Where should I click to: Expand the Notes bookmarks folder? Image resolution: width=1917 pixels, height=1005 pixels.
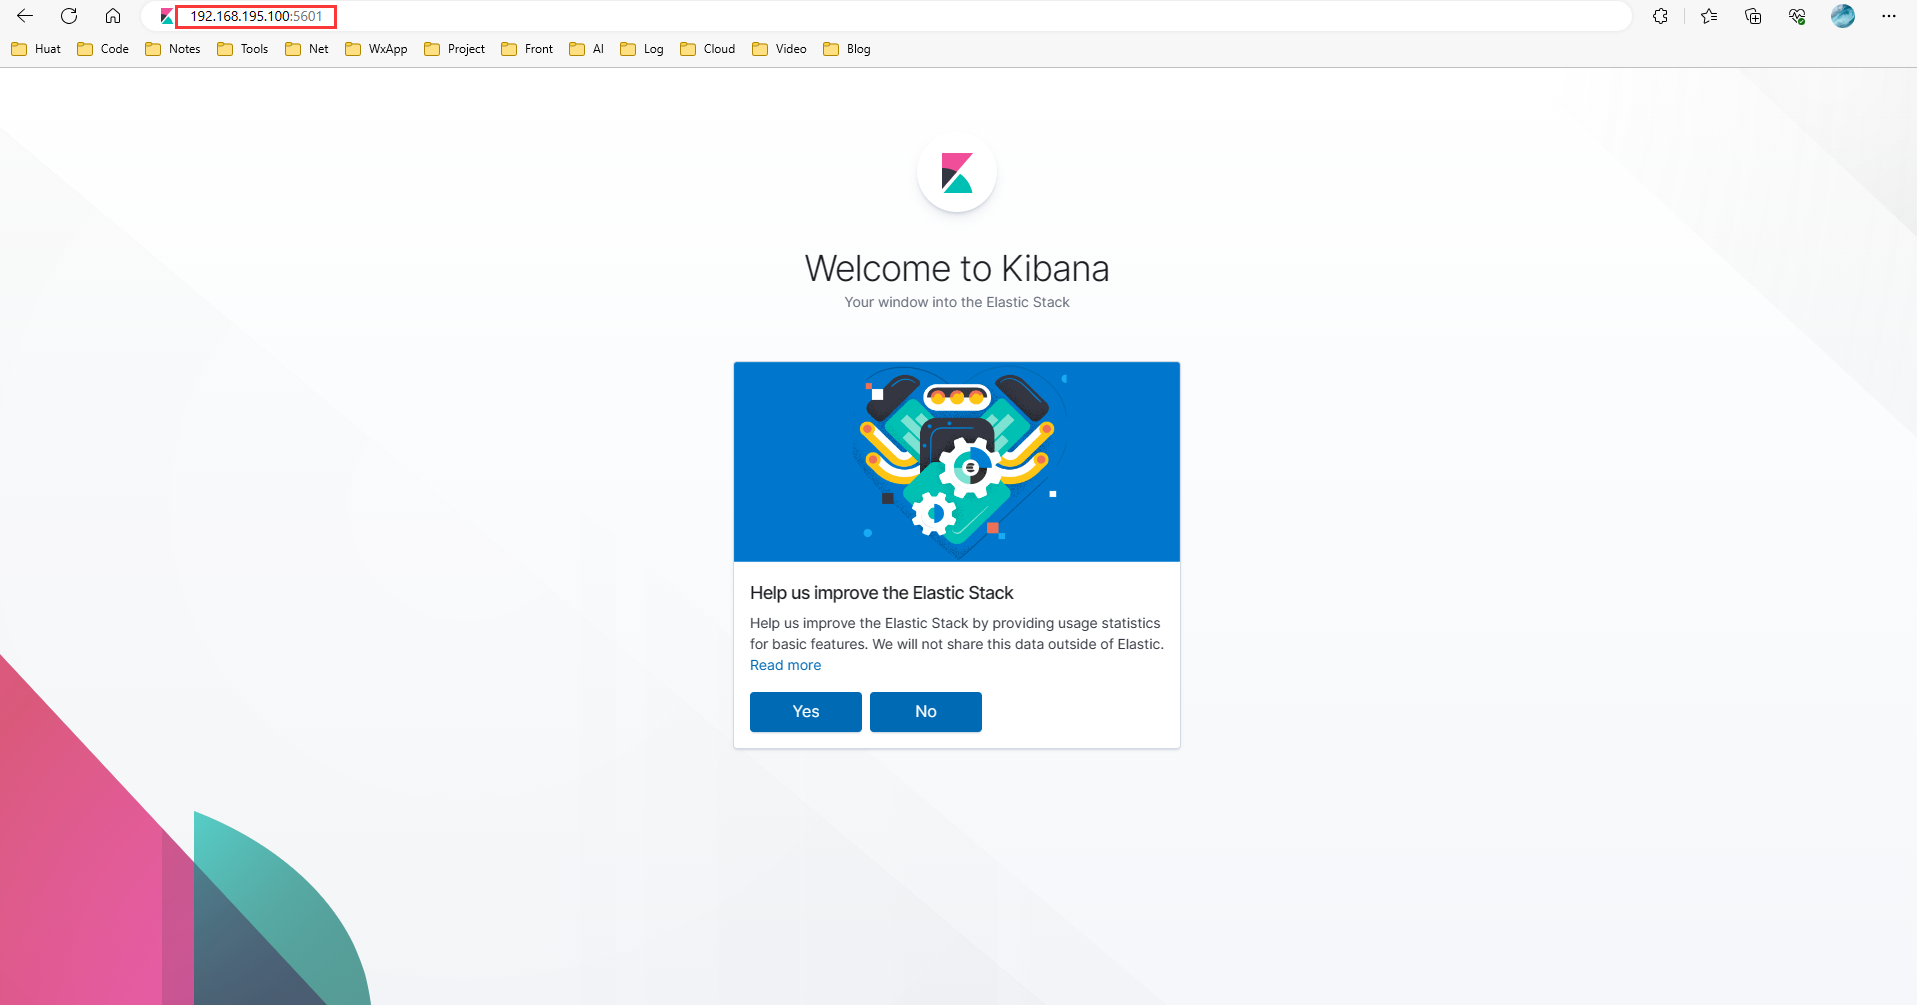pyautogui.click(x=173, y=49)
